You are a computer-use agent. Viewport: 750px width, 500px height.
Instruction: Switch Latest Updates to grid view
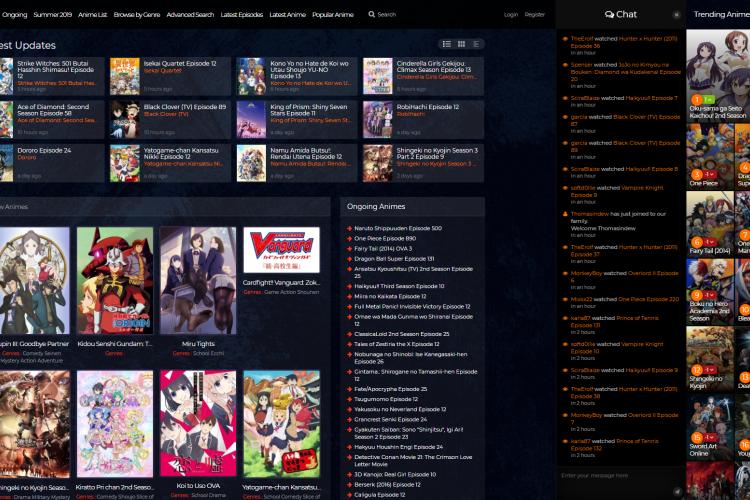461,44
